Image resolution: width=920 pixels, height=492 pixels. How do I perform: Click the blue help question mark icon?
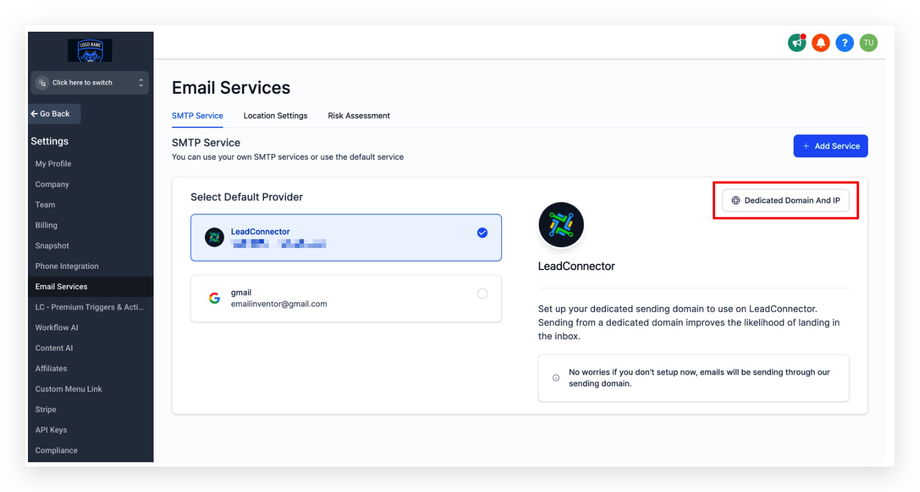(845, 43)
